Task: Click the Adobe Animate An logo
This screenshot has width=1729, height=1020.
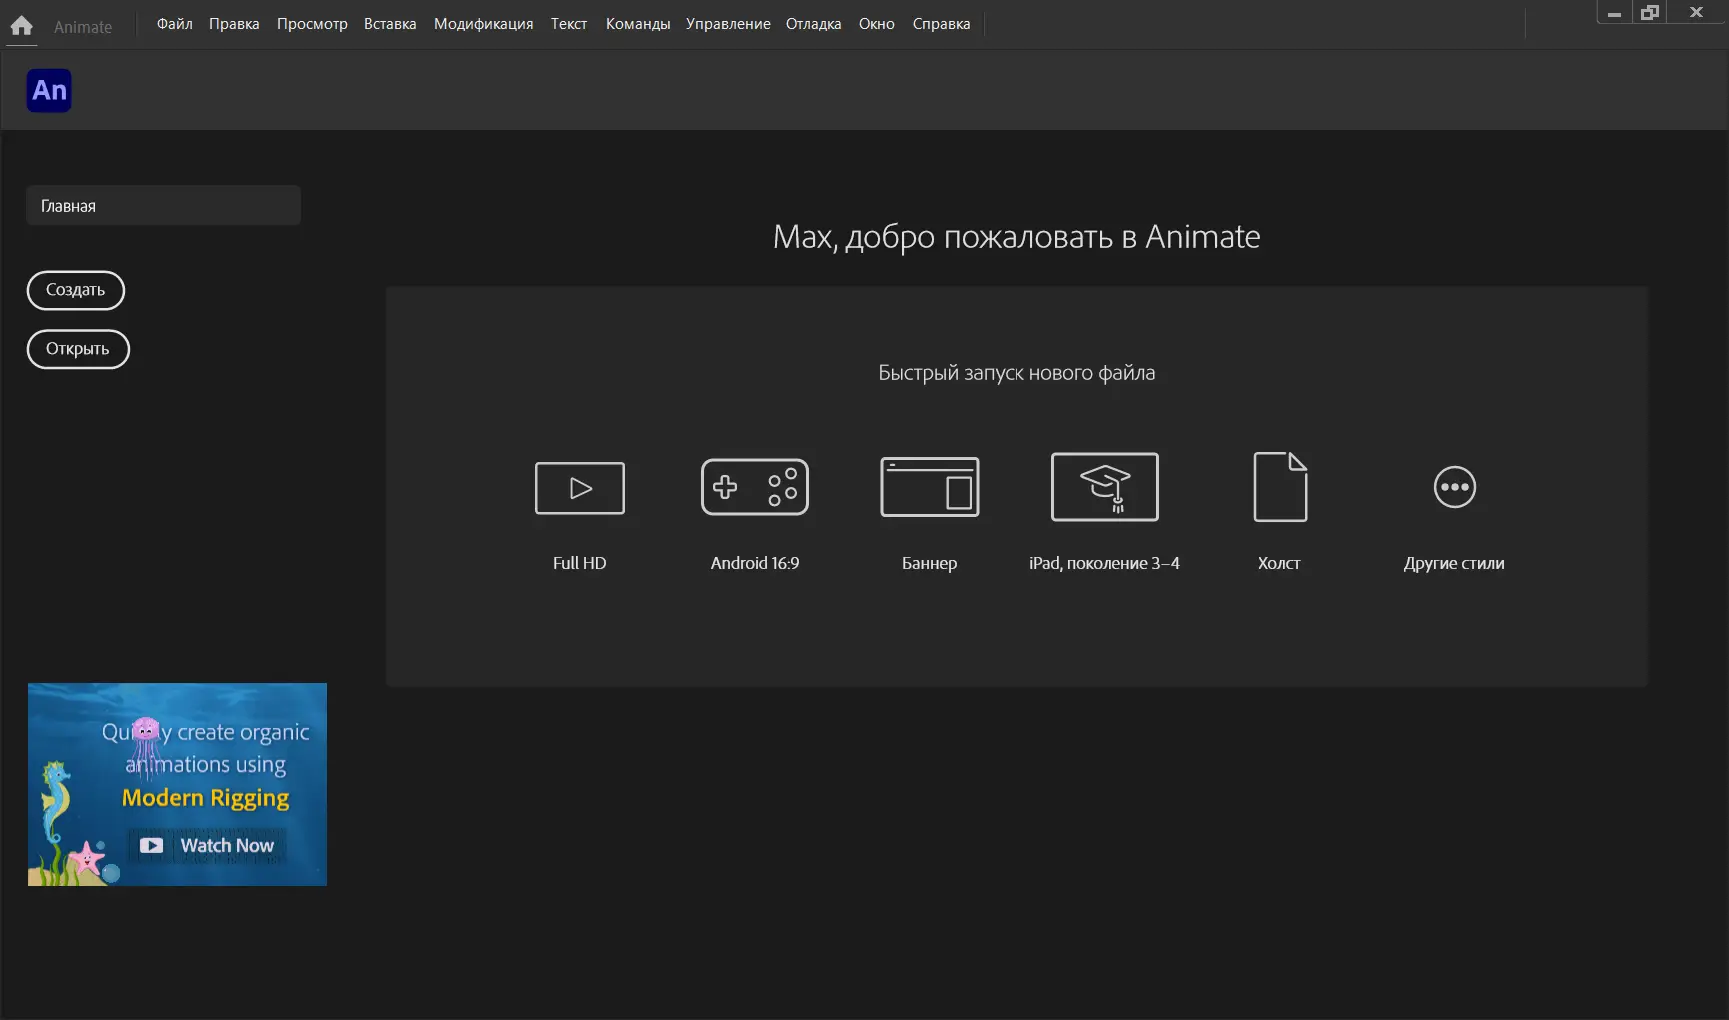Action: tap(49, 90)
